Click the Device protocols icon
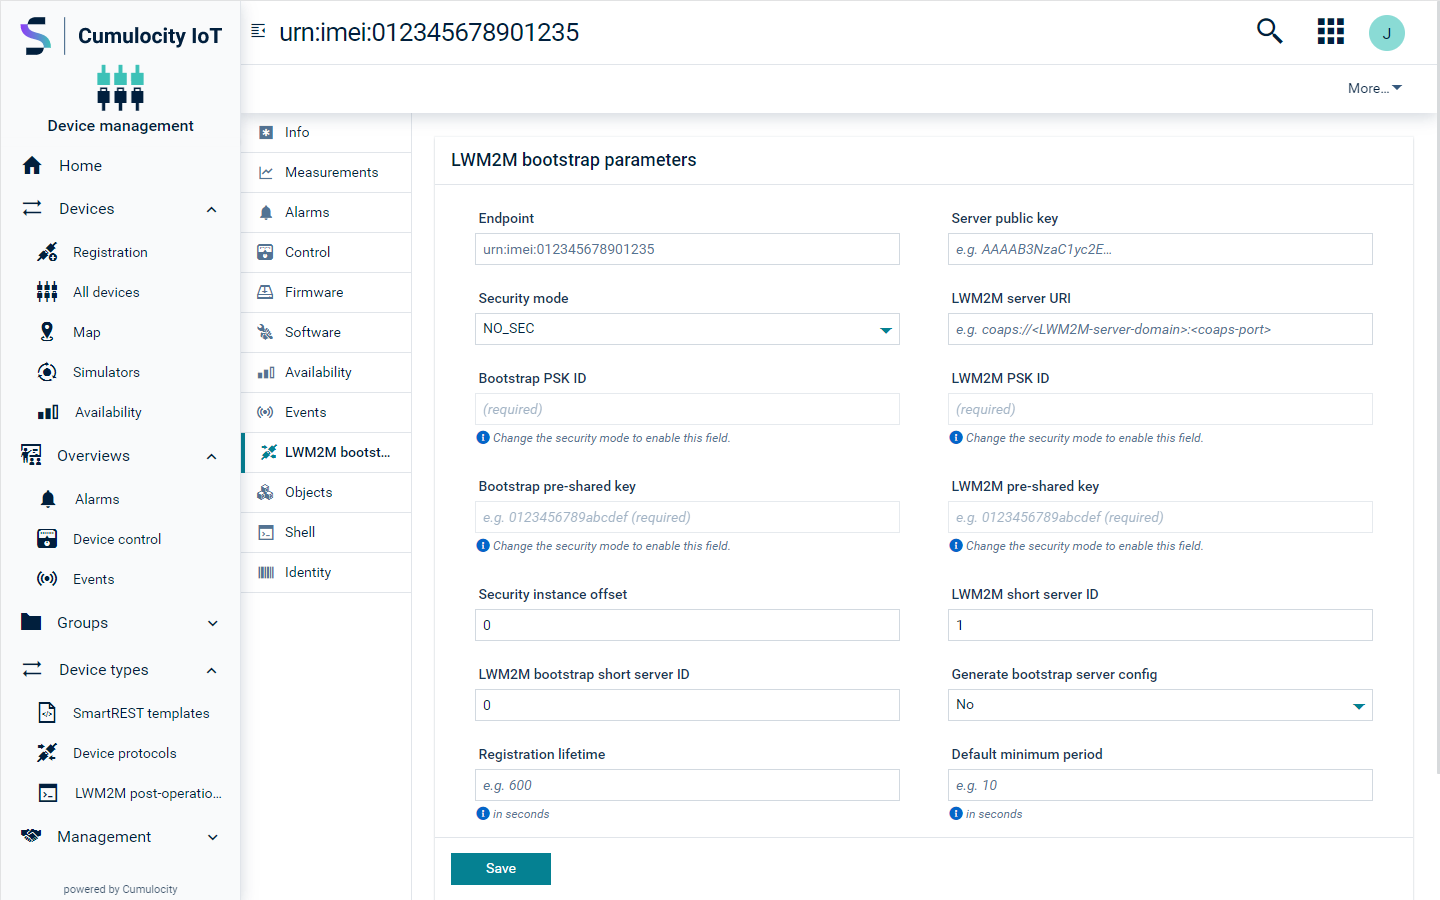The width and height of the screenshot is (1440, 900). (47, 753)
